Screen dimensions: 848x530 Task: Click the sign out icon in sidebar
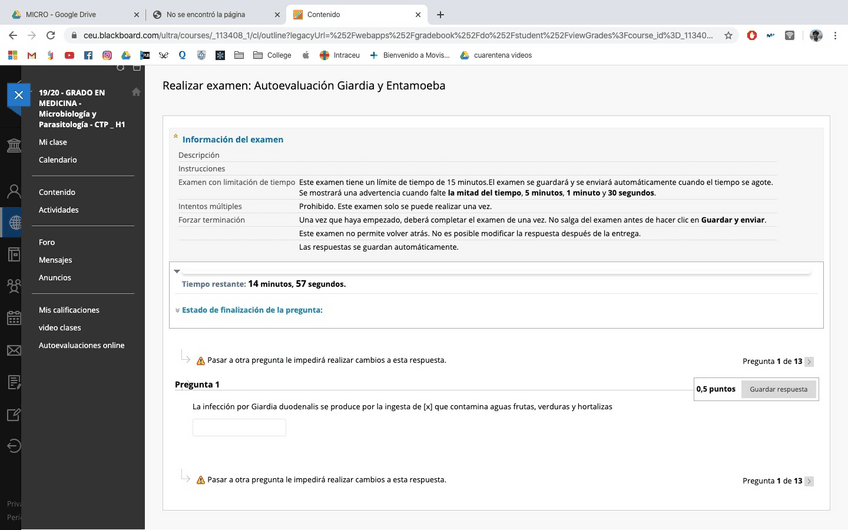point(13,446)
